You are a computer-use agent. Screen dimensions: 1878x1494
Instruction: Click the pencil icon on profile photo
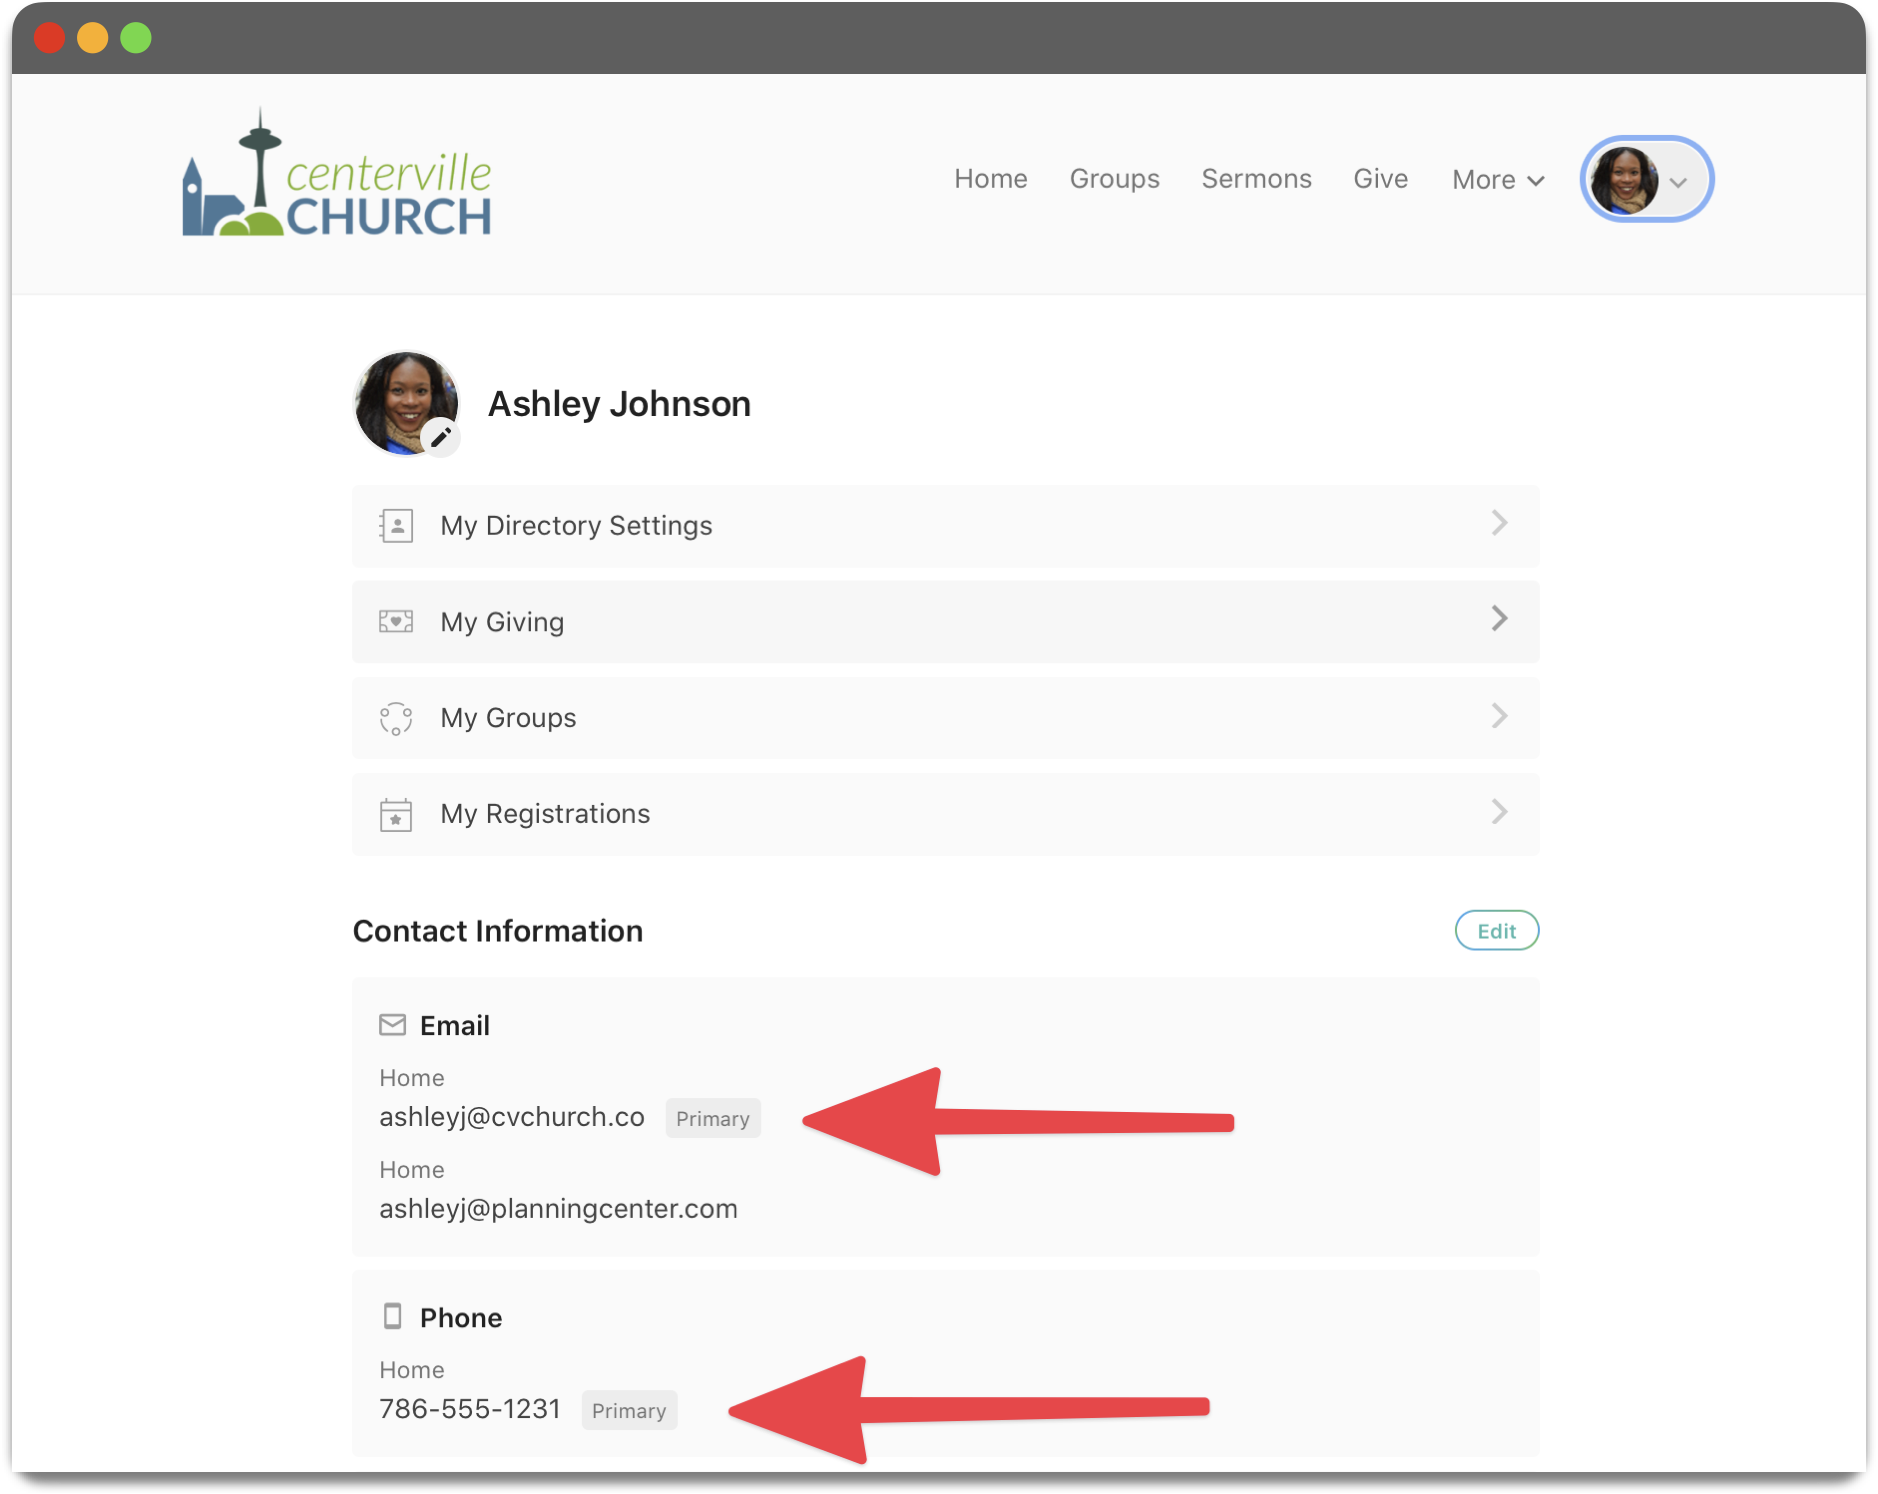[440, 437]
